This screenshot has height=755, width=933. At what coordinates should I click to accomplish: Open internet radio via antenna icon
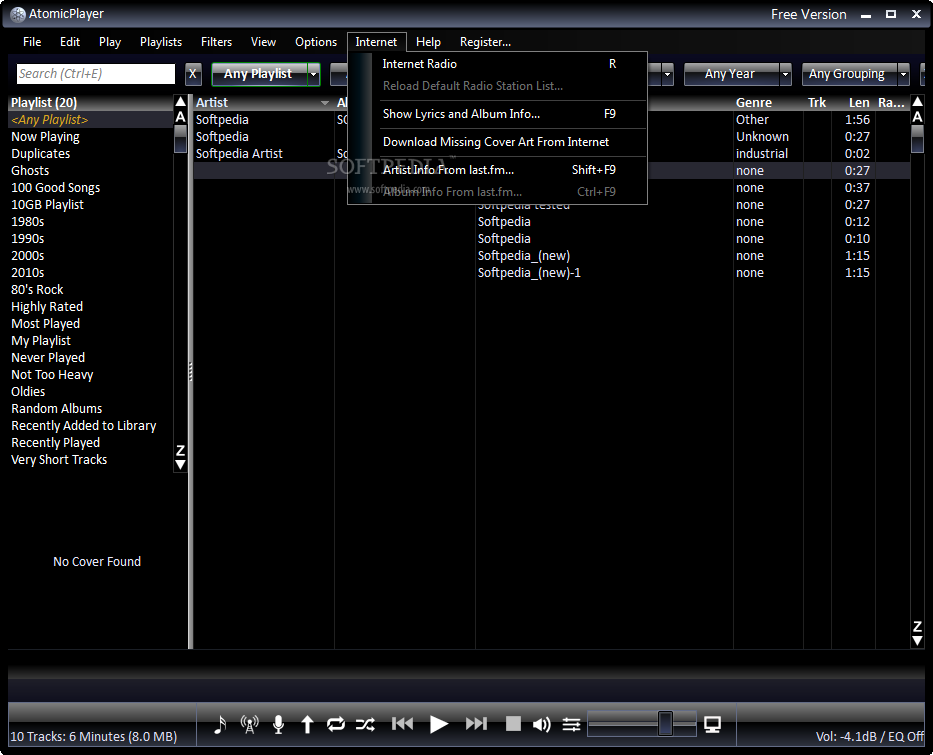click(x=249, y=724)
